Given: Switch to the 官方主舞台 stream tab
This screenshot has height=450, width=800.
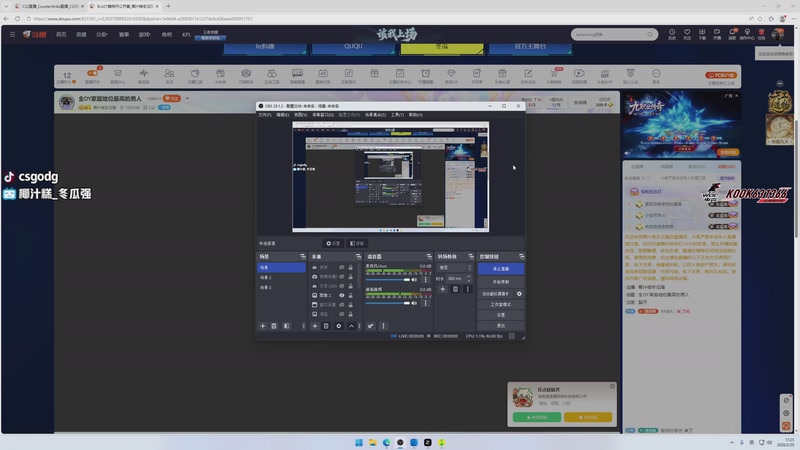Looking at the screenshot, I should point(530,47).
